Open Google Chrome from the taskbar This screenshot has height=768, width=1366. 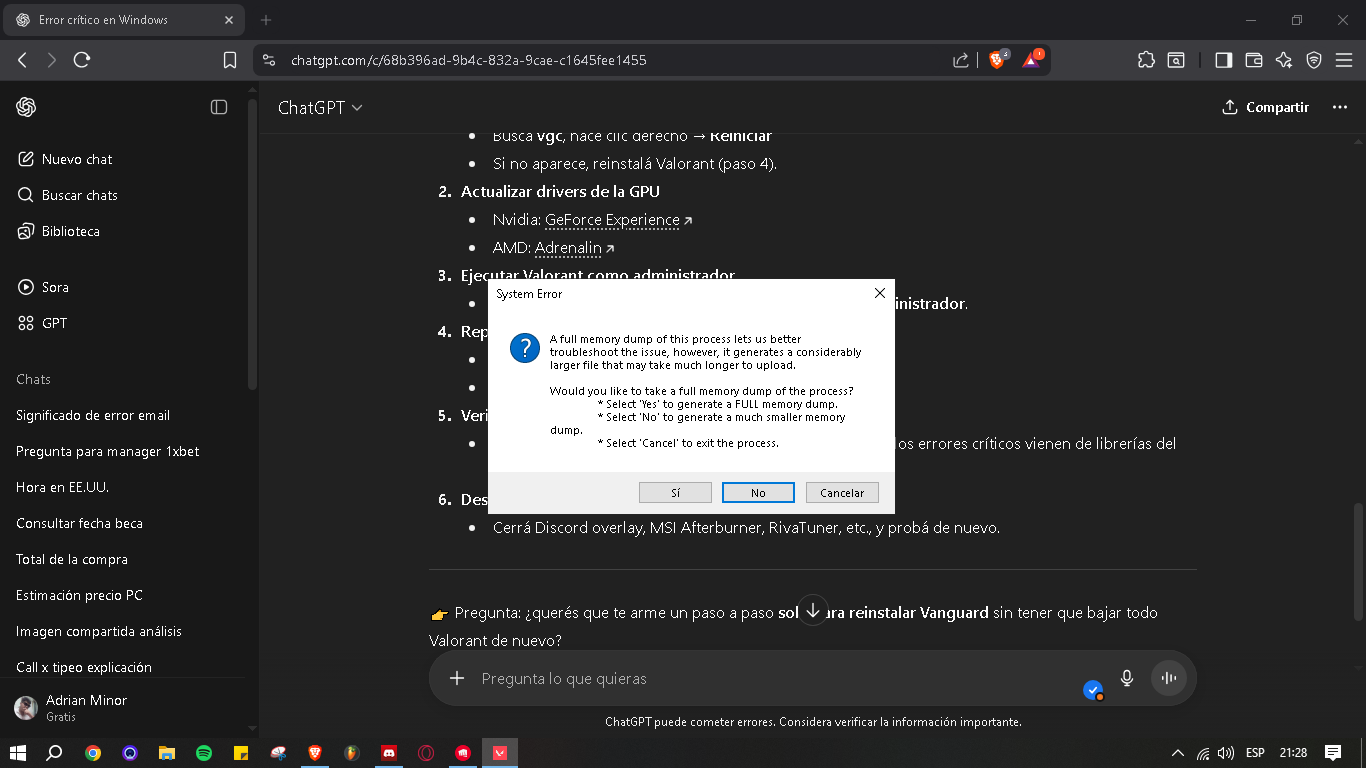pyautogui.click(x=93, y=753)
